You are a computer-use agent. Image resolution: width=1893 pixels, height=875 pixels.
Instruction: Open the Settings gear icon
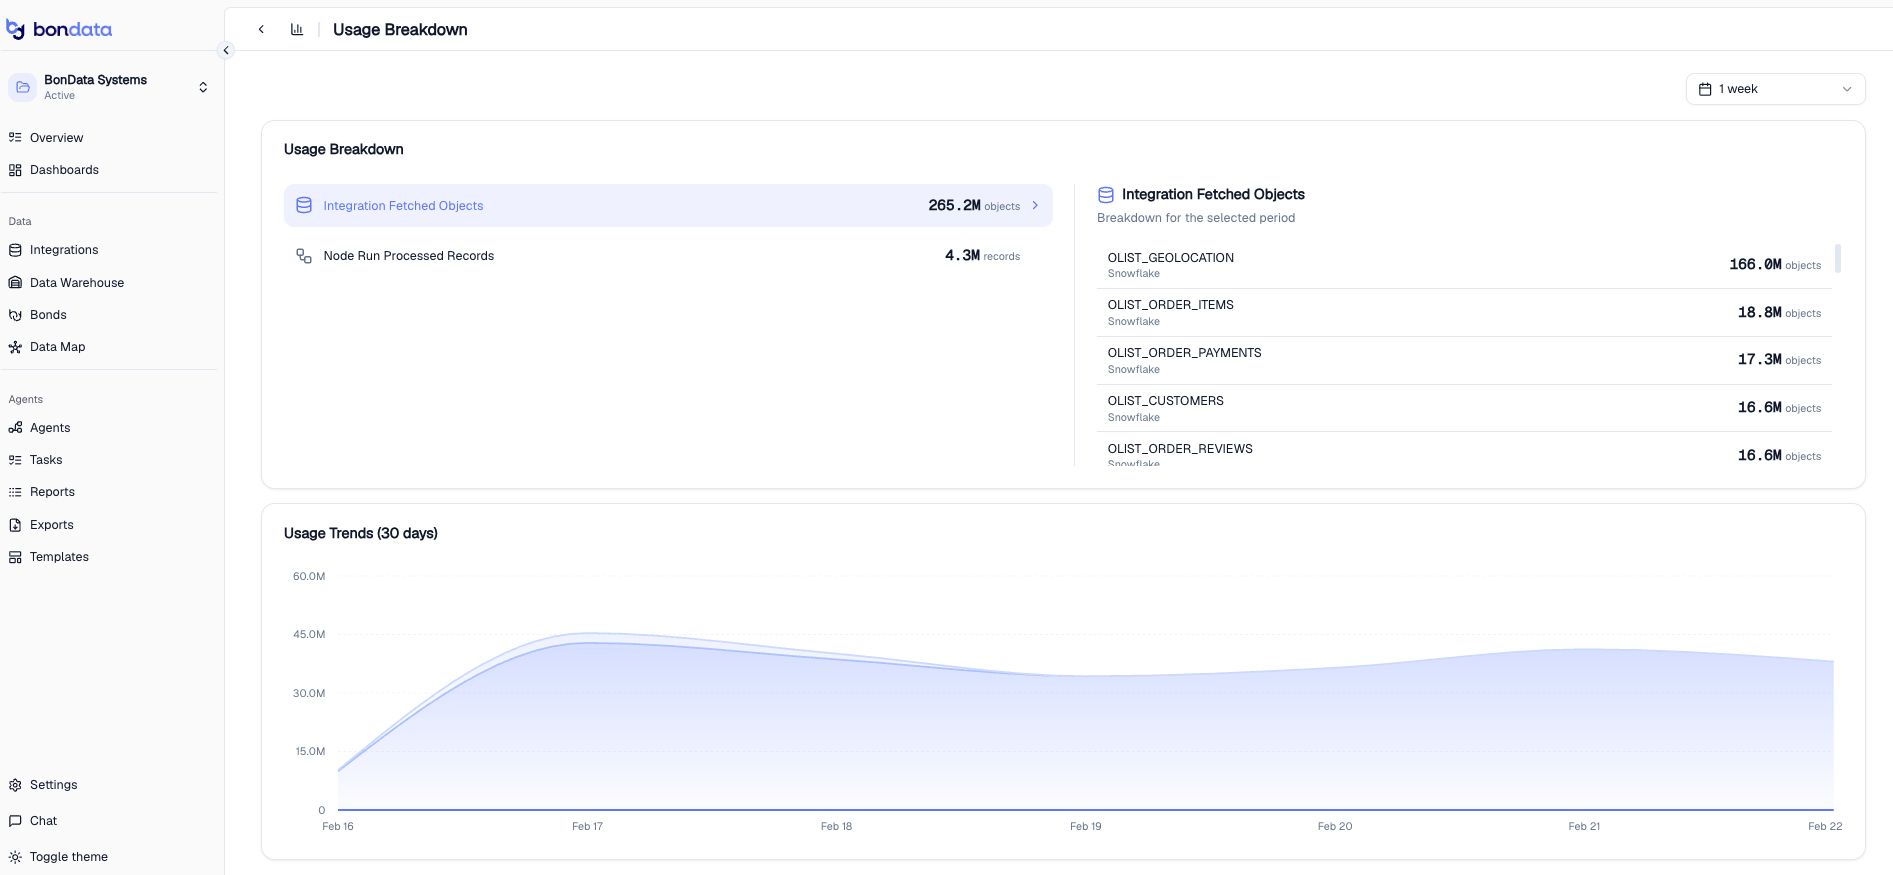15,785
